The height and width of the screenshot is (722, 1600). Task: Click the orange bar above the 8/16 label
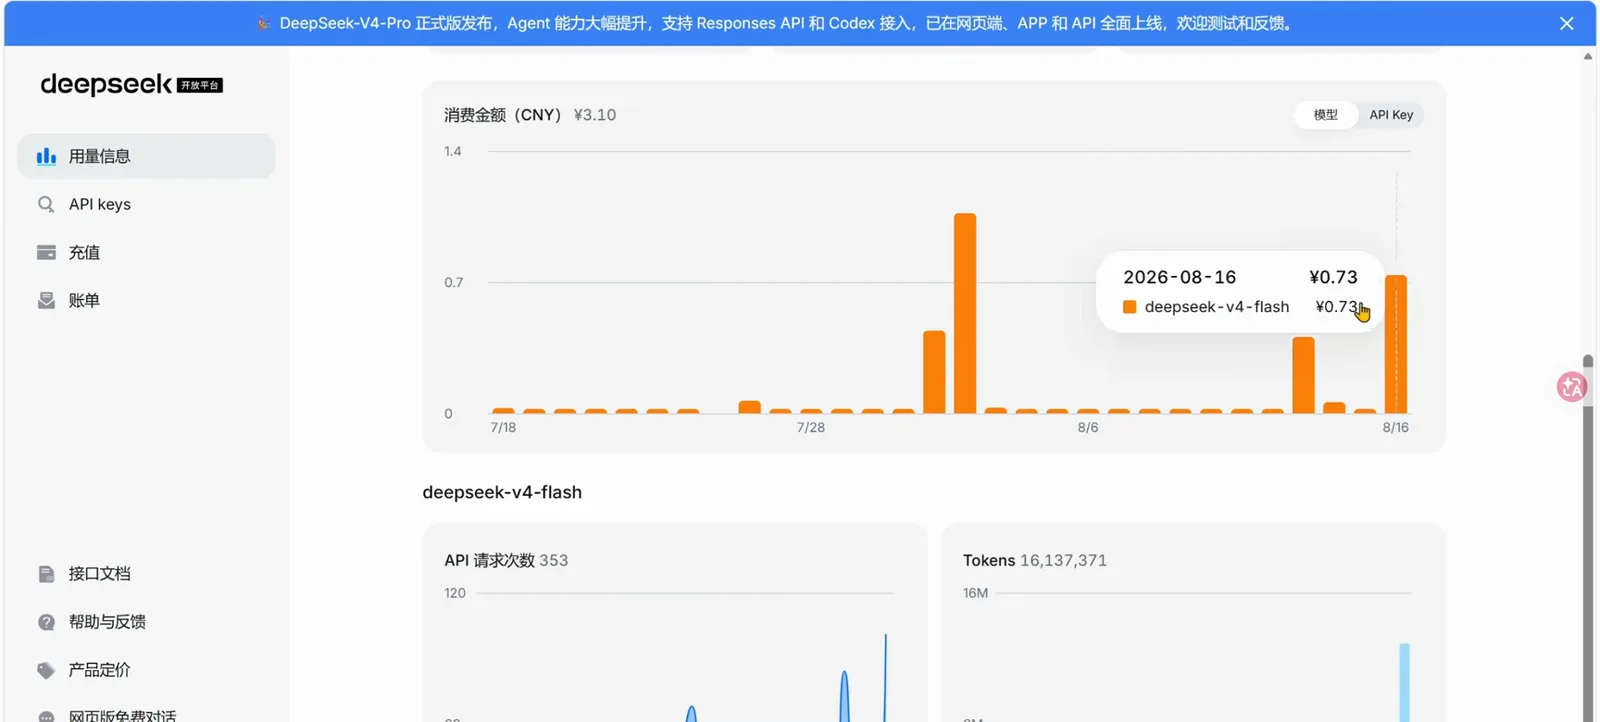click(x=1396, y=344)
